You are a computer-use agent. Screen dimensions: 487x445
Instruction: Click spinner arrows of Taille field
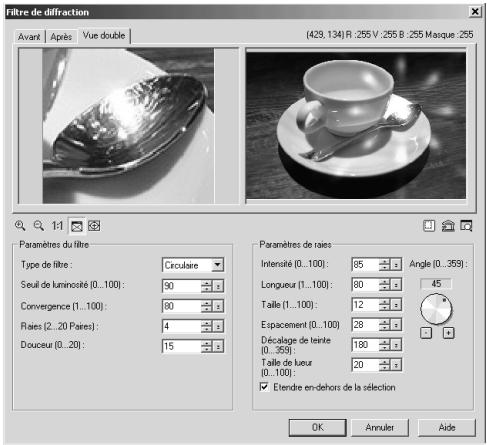385,305
